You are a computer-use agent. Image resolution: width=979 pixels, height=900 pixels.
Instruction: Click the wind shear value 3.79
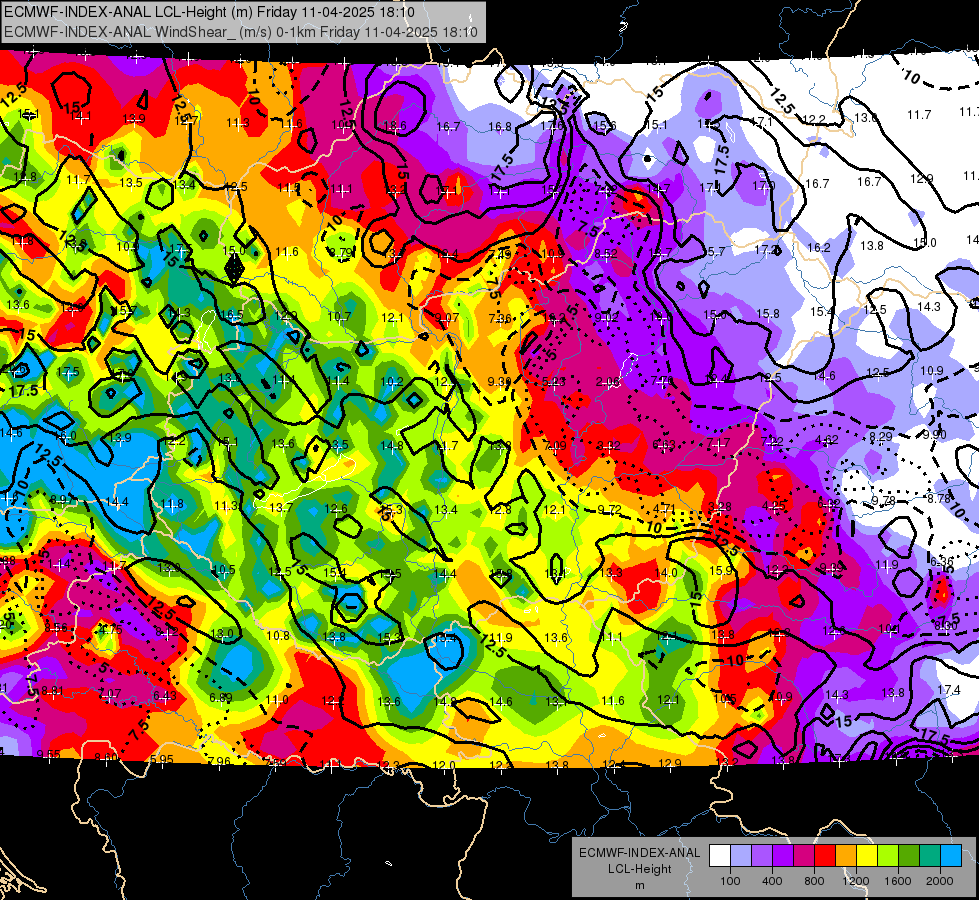point(341,252)
